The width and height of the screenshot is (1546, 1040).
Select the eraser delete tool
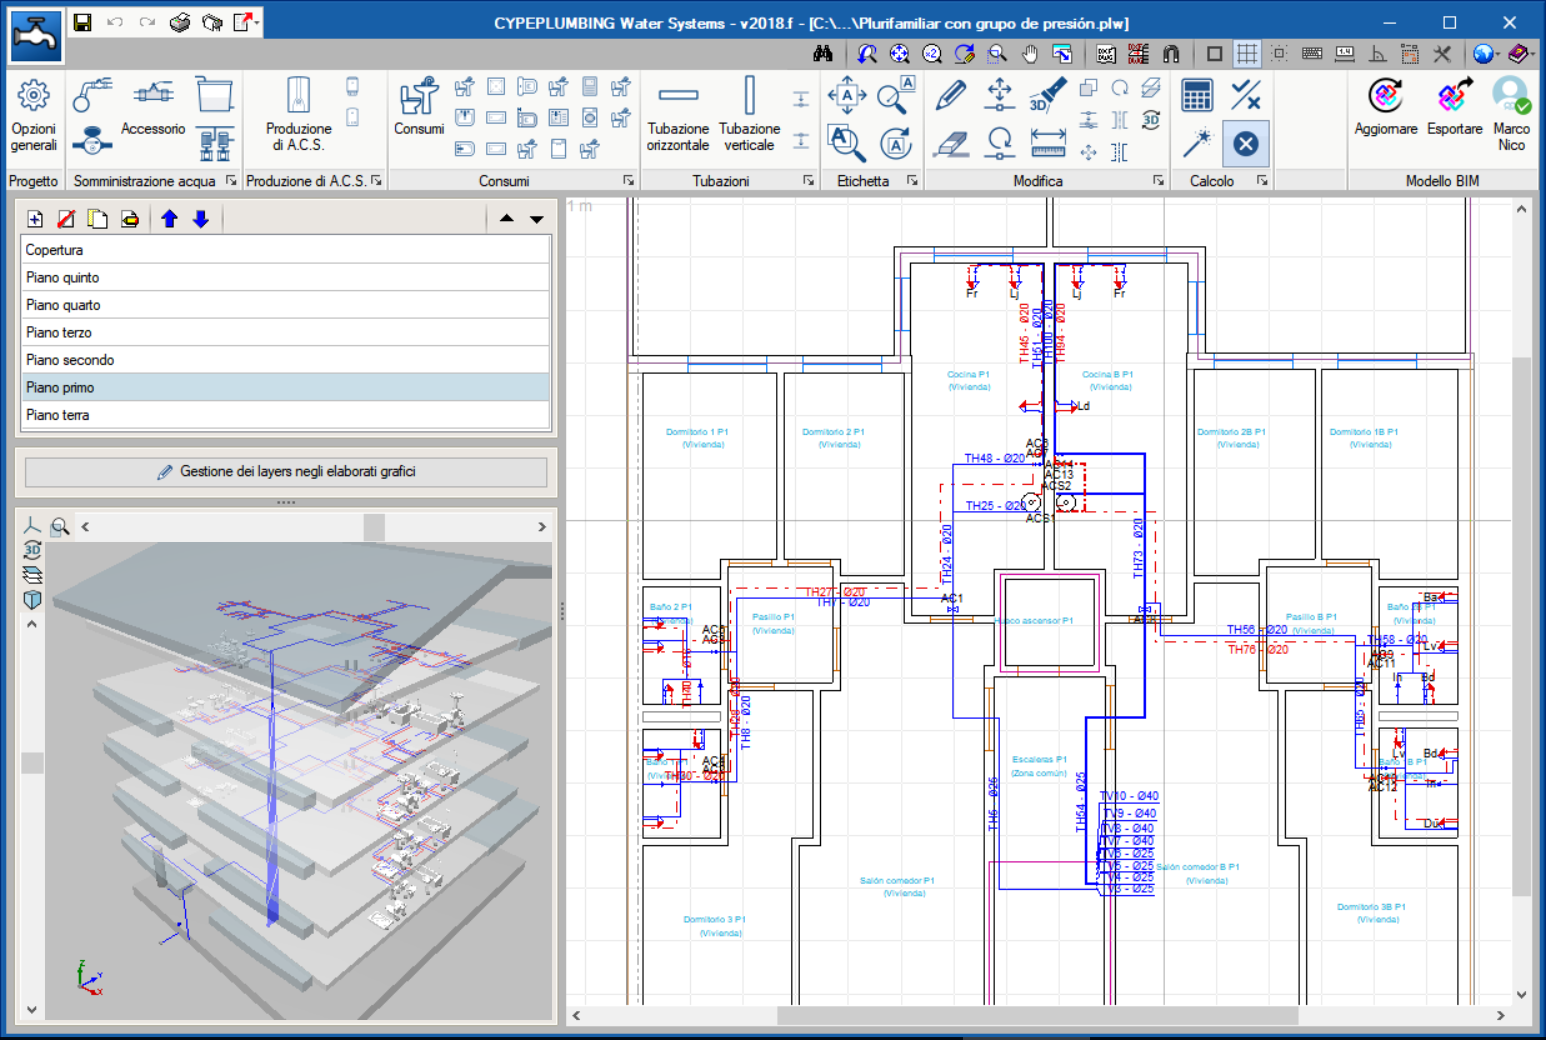(x=951, y=144)
